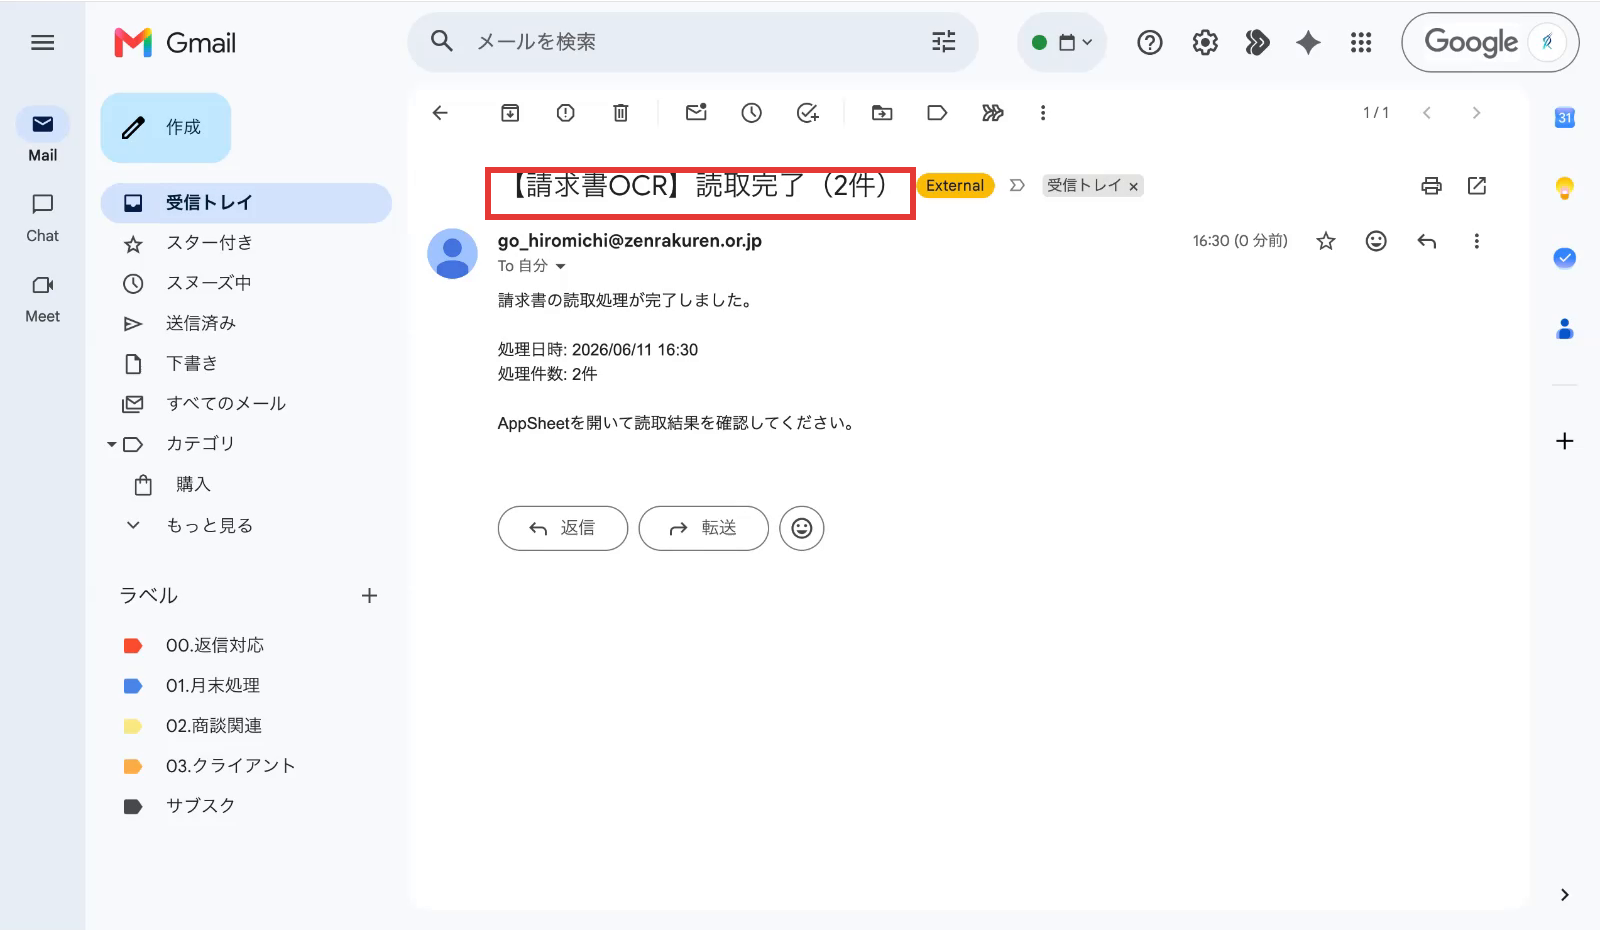Open label 02.商談関連
This screenshot has height=930, width=1600.
tap(246, 725)
